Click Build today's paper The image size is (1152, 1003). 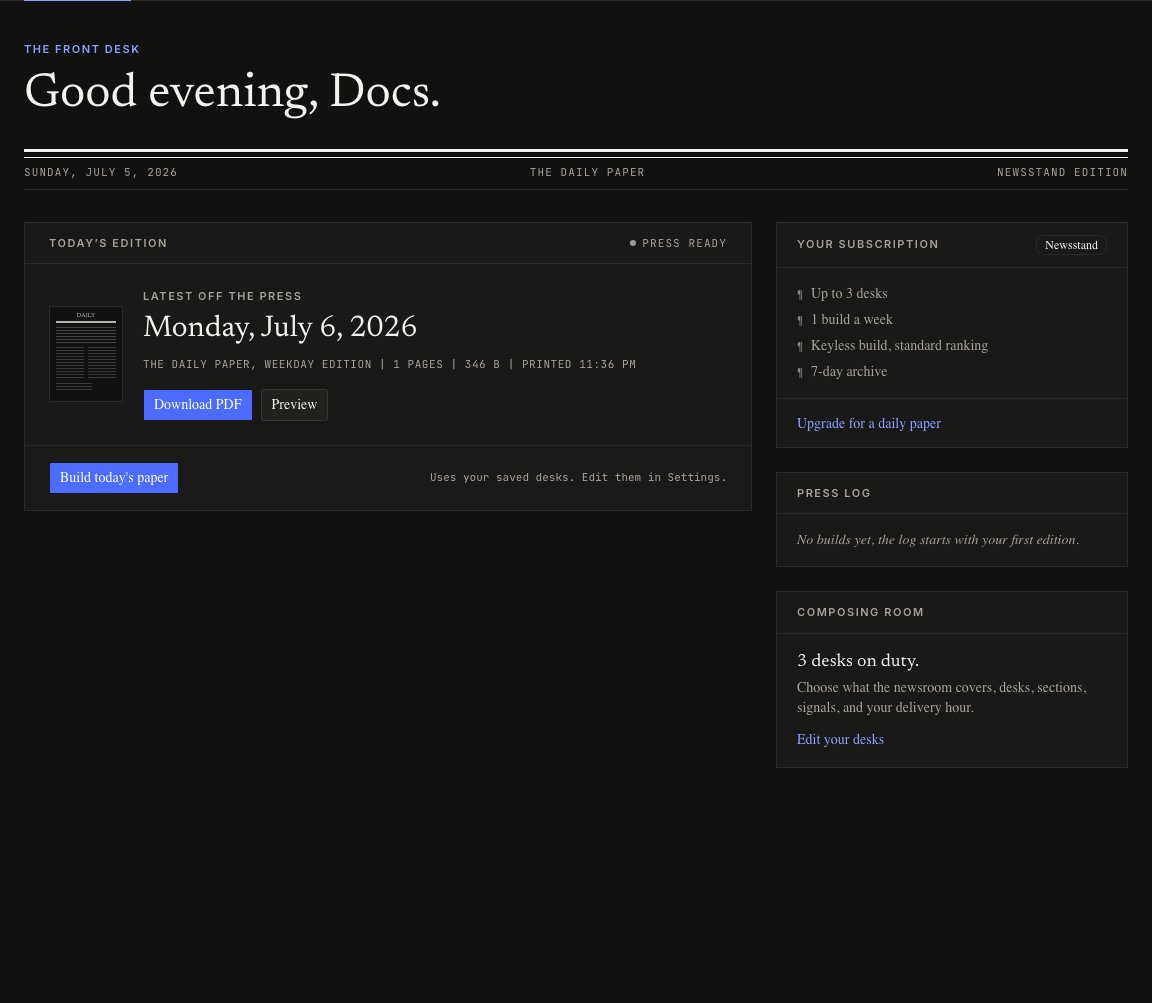pos(114,478)
